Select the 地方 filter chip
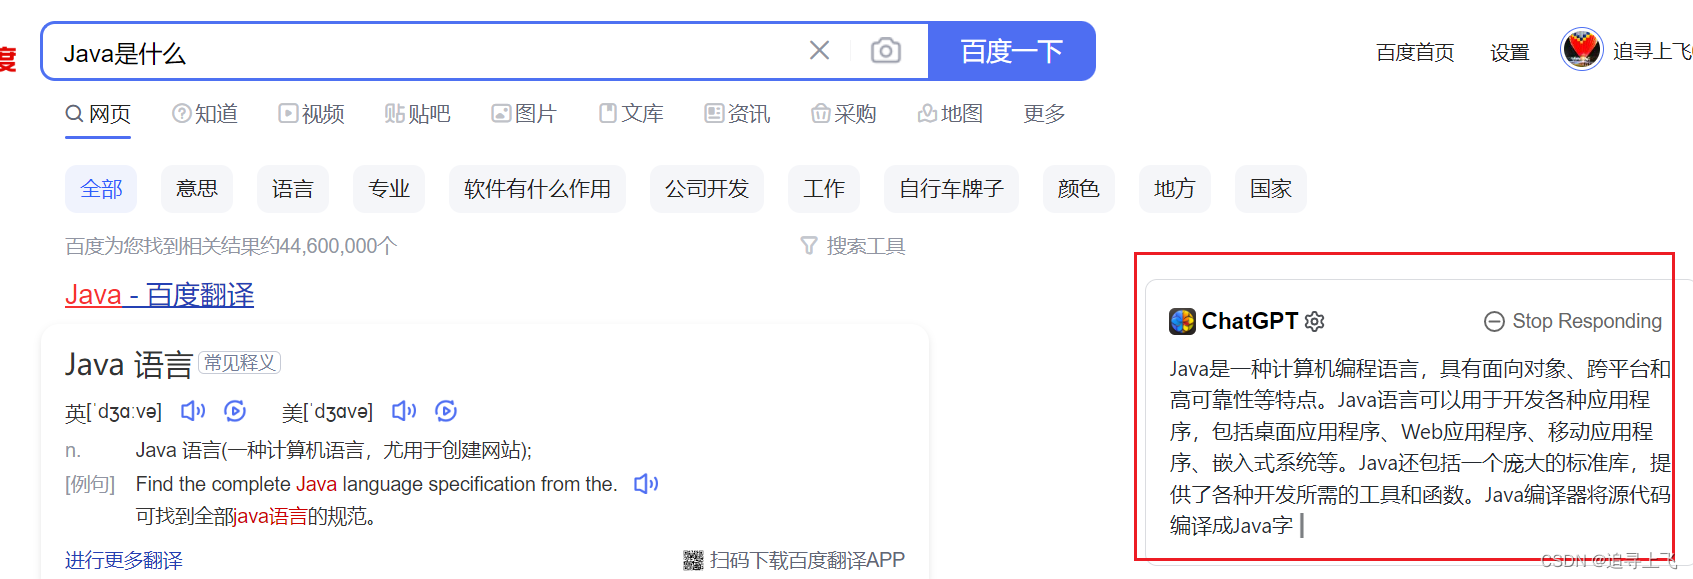This screenshot has width=1693, height=579. [x=1175, y=189]
